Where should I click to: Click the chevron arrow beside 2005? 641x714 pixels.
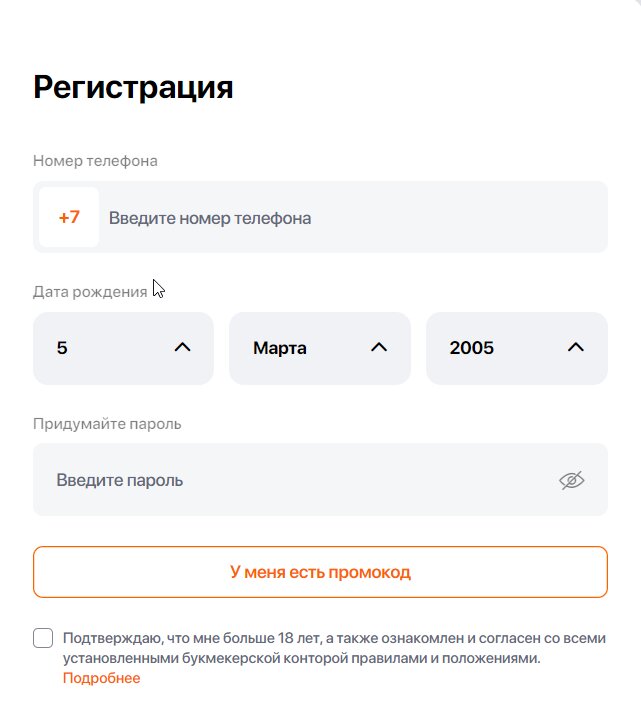(x=575, y=348)
